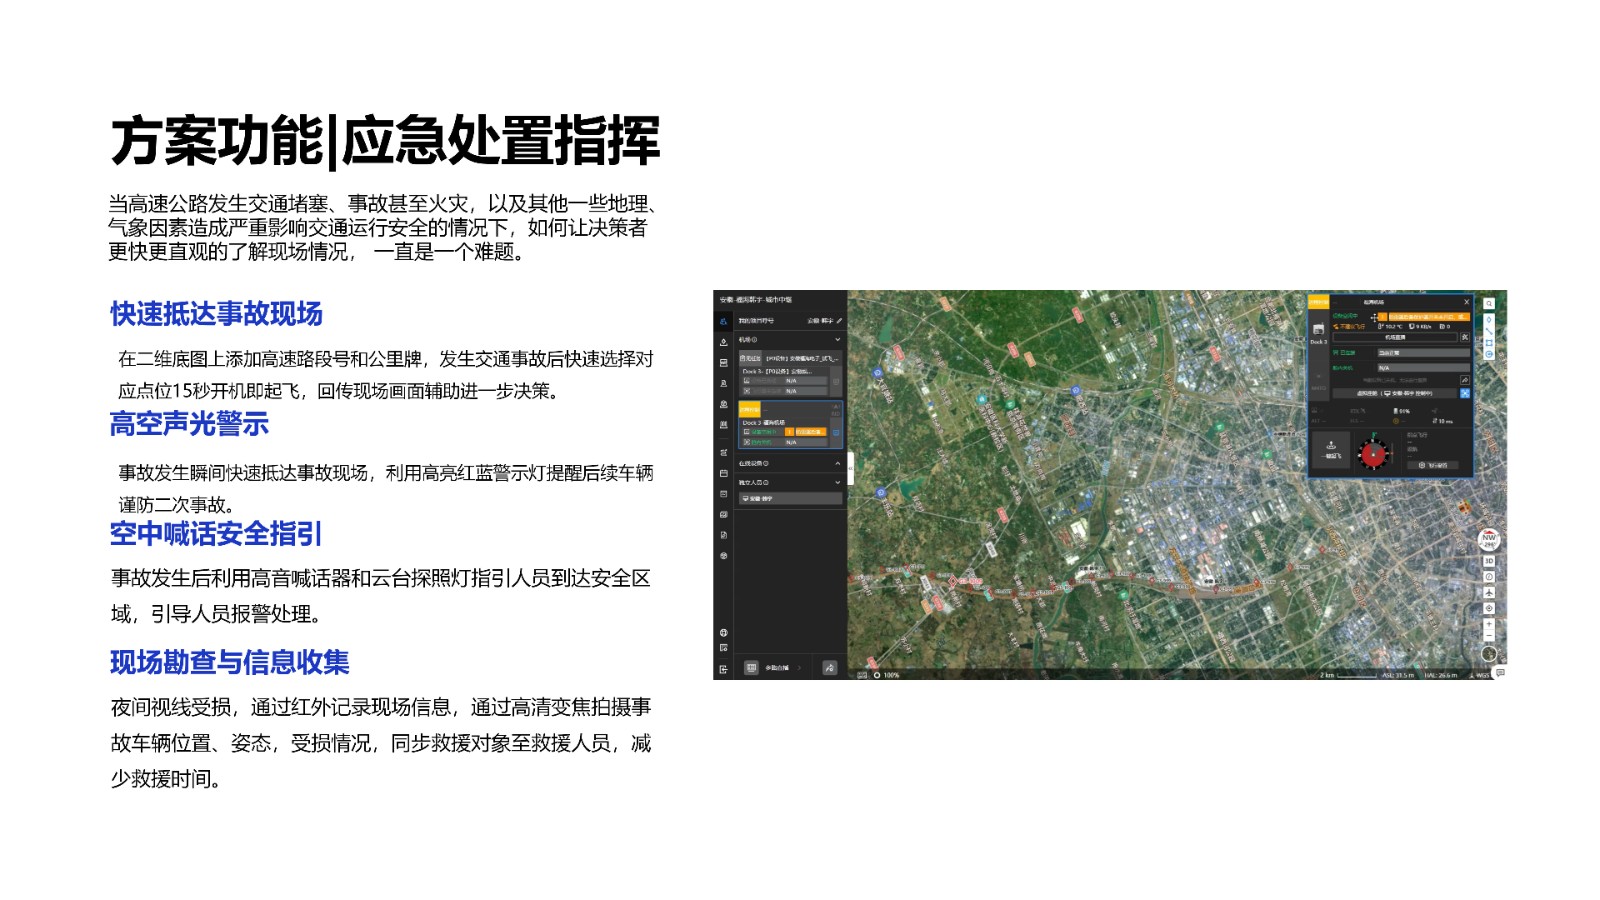The width and height of the screenshot is (1600, 900).
Task: Open the map search tool
Action: point(1489,304)
